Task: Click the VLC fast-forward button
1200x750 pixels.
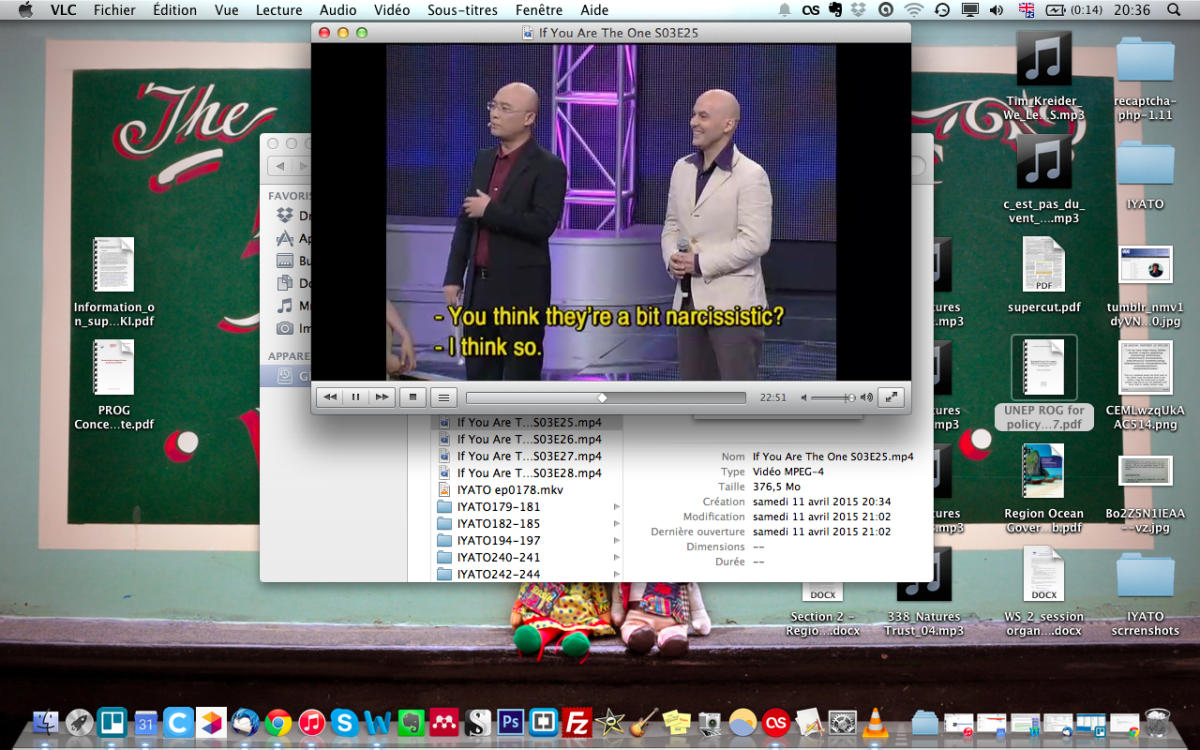Action: (381, 397)
